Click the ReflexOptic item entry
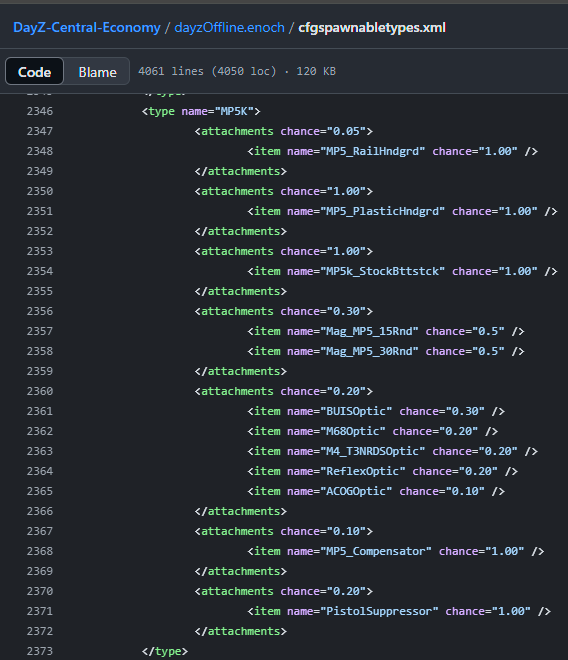This screenshot has height=660, width=568. point(383,471)
